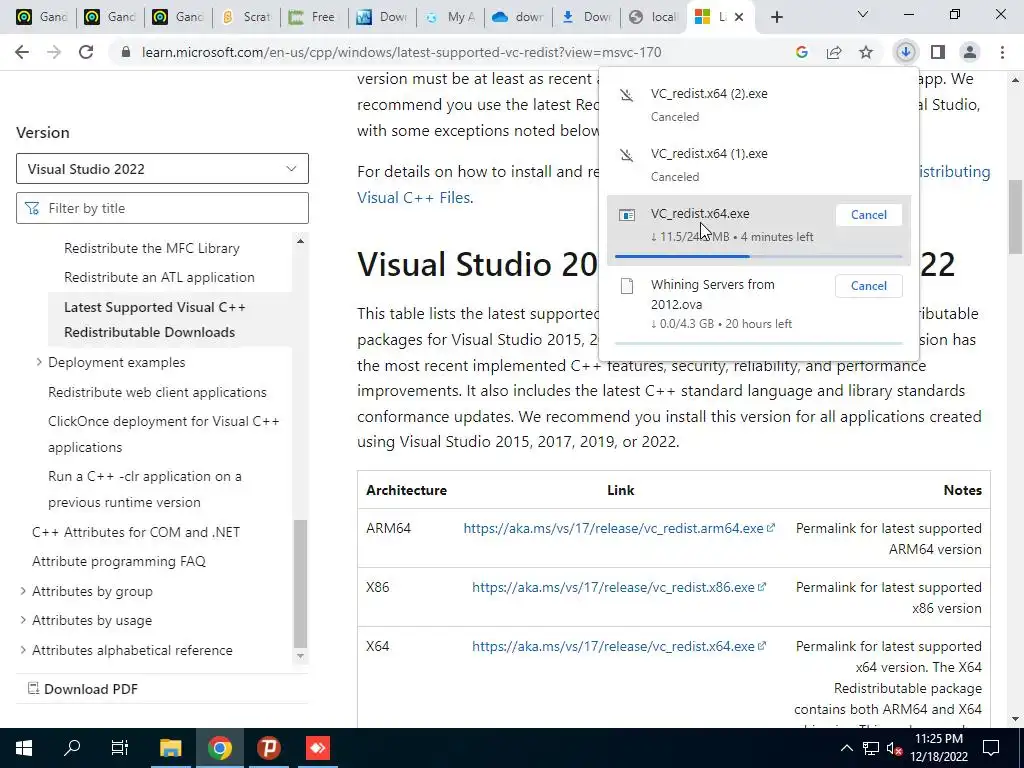Cancel the Whining Servers ova download
Viewport: 1024px width, 768px height.
pyautogui.click(x=869, y=286)
